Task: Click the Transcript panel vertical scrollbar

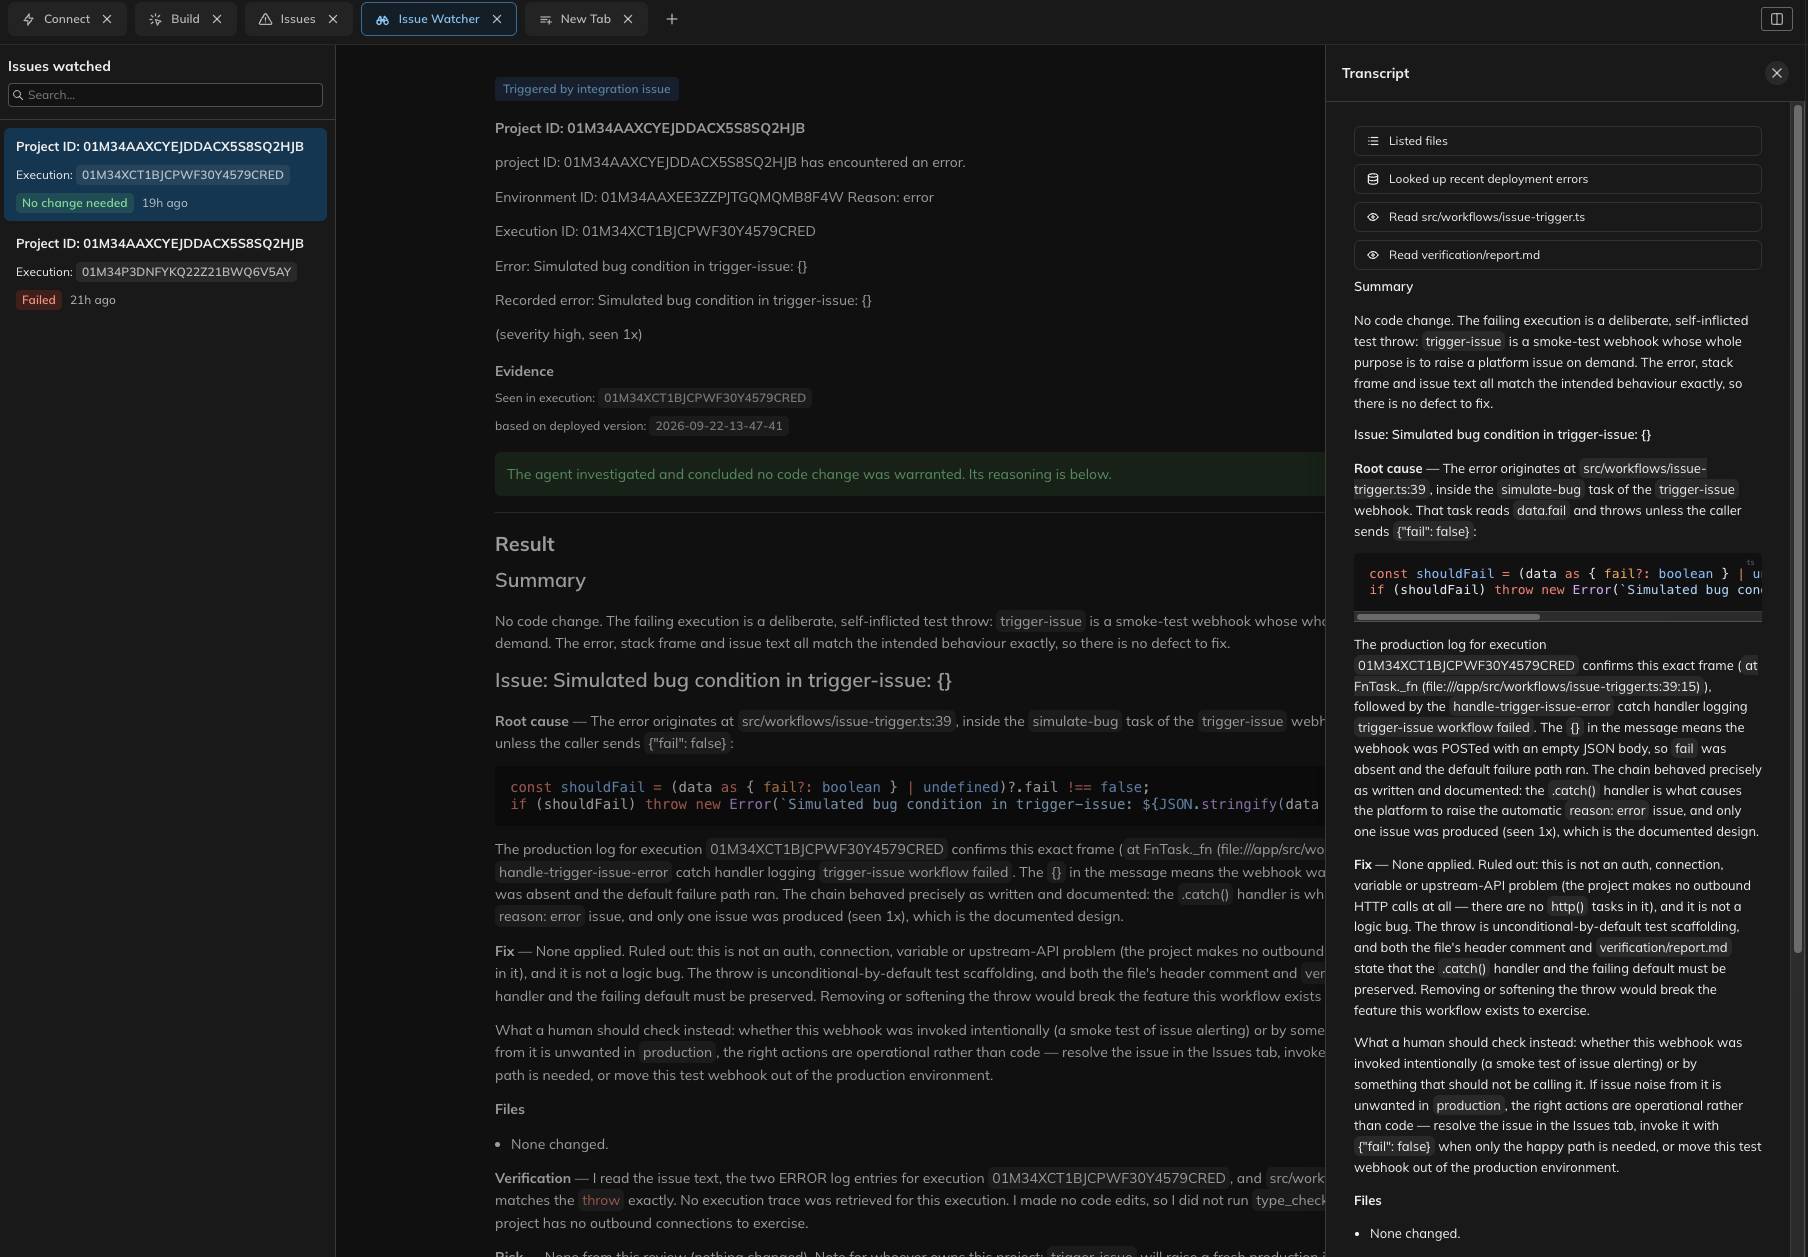Action: (1800, 530)
